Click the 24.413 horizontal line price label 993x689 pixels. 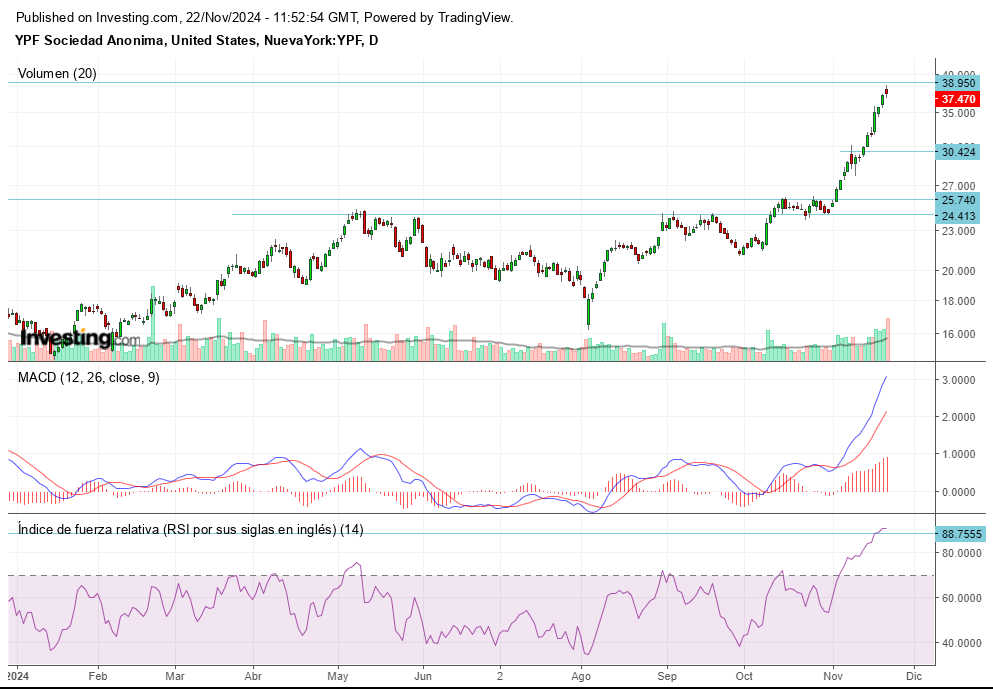[958, 216]
